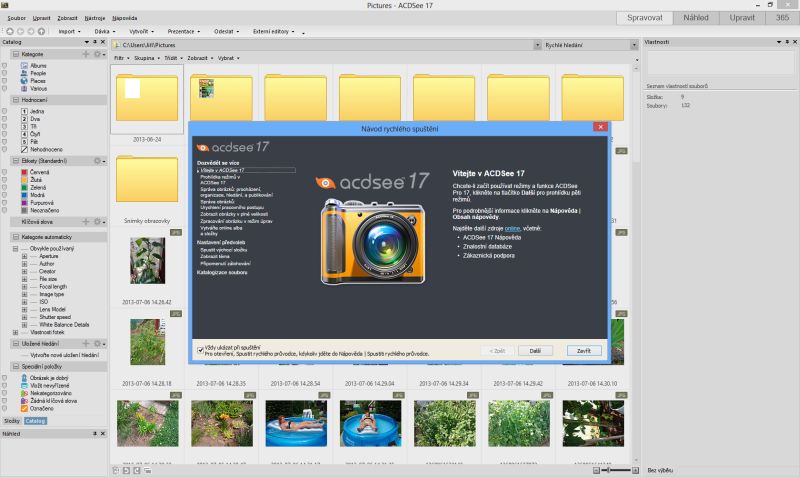Click rotate-right icon in bottom toolbar
The image size is (800, 478).
137,470
